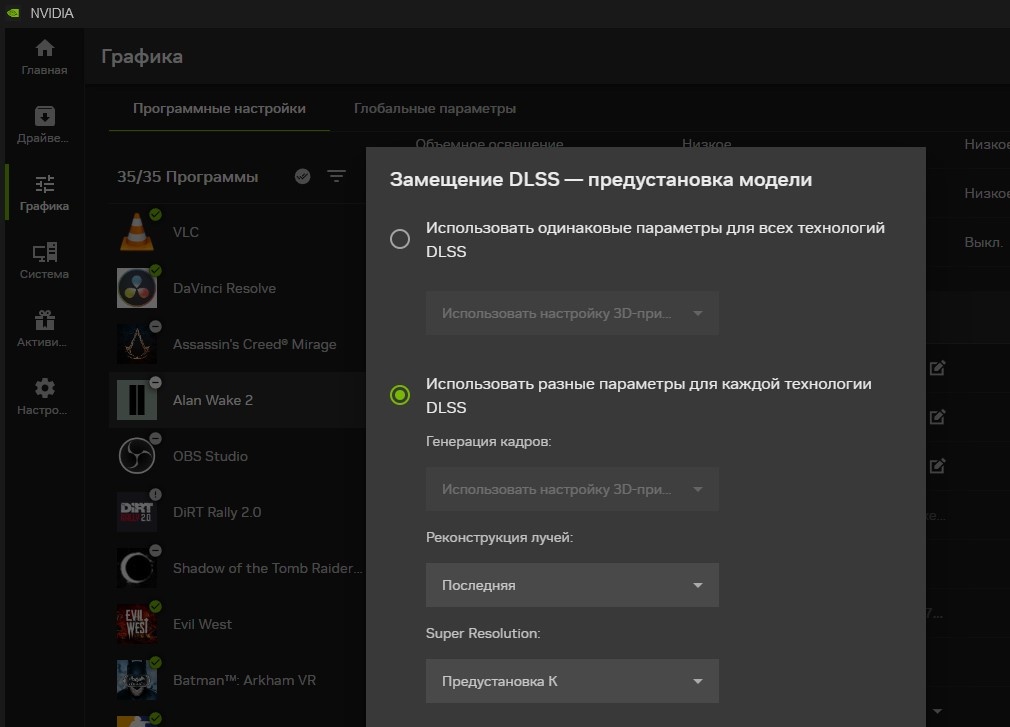
Task: Select OBS Studio in program list
Action: point(210,456)
